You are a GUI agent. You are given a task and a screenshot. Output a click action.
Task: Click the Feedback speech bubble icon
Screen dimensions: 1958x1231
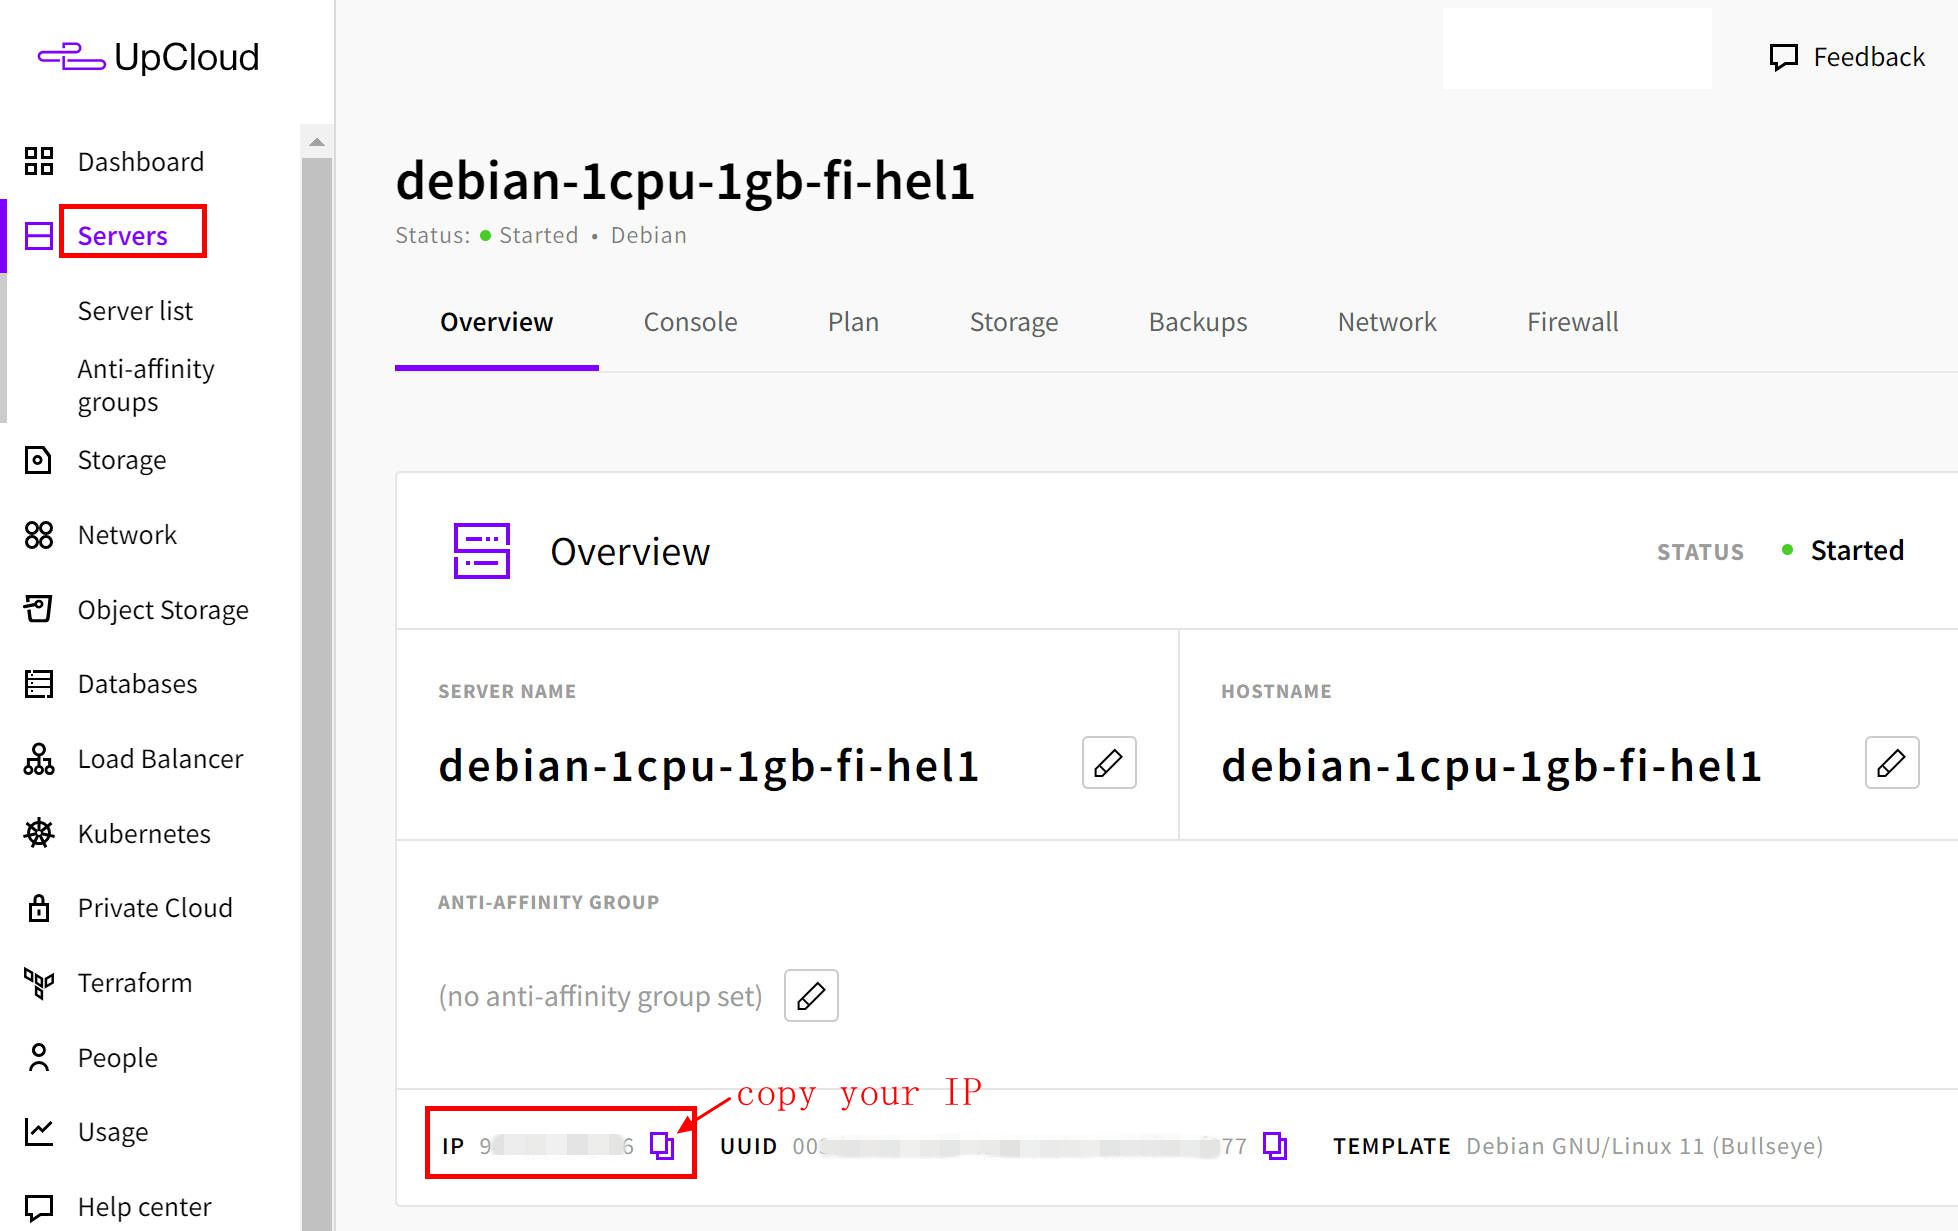tap(1784, 57)
